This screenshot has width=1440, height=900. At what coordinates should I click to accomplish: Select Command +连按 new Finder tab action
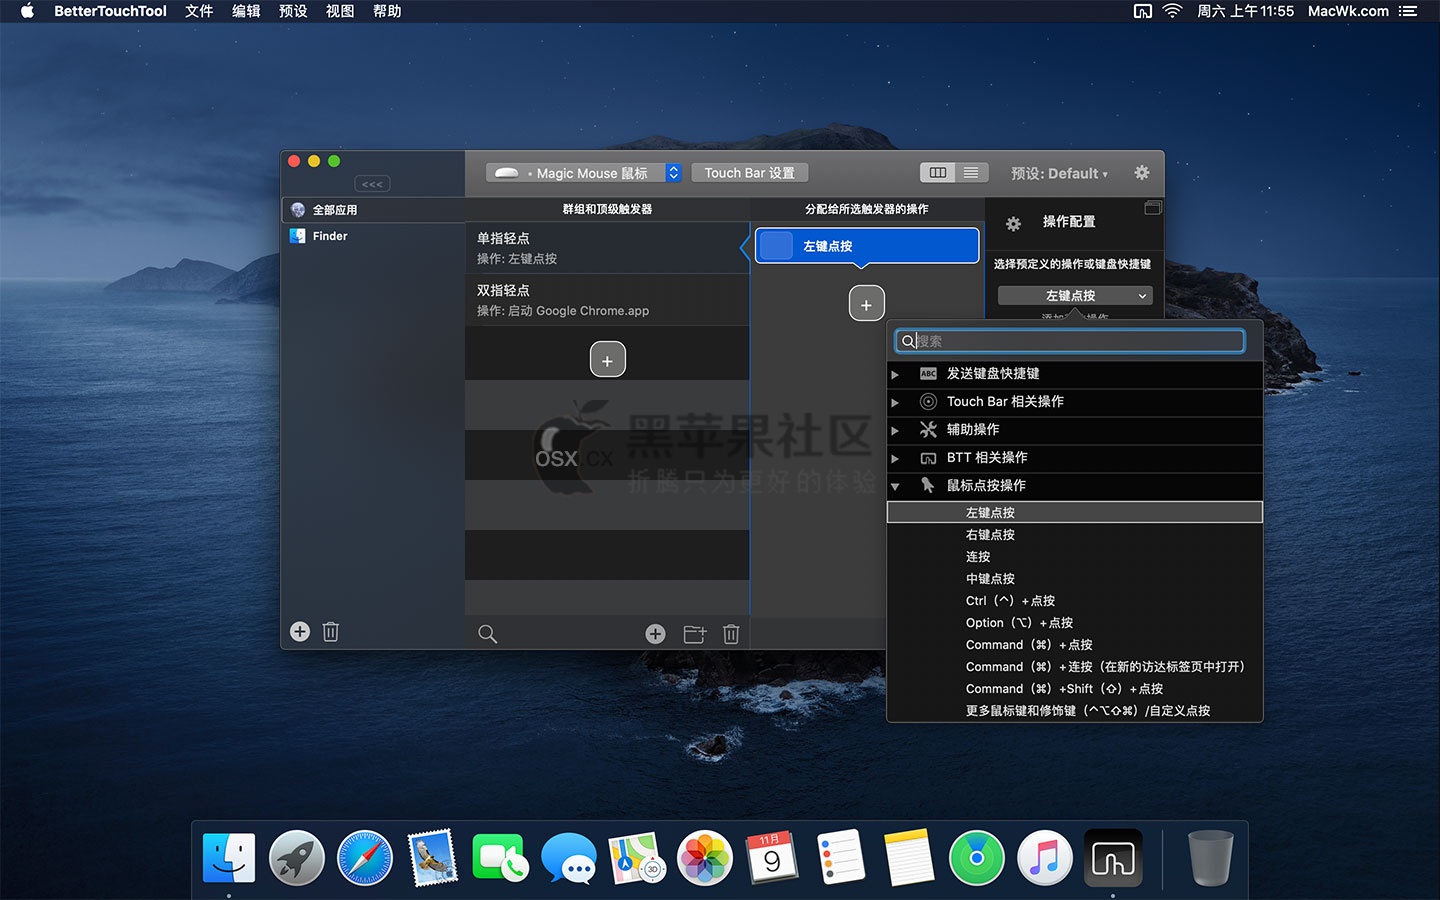click(1075, 666)
